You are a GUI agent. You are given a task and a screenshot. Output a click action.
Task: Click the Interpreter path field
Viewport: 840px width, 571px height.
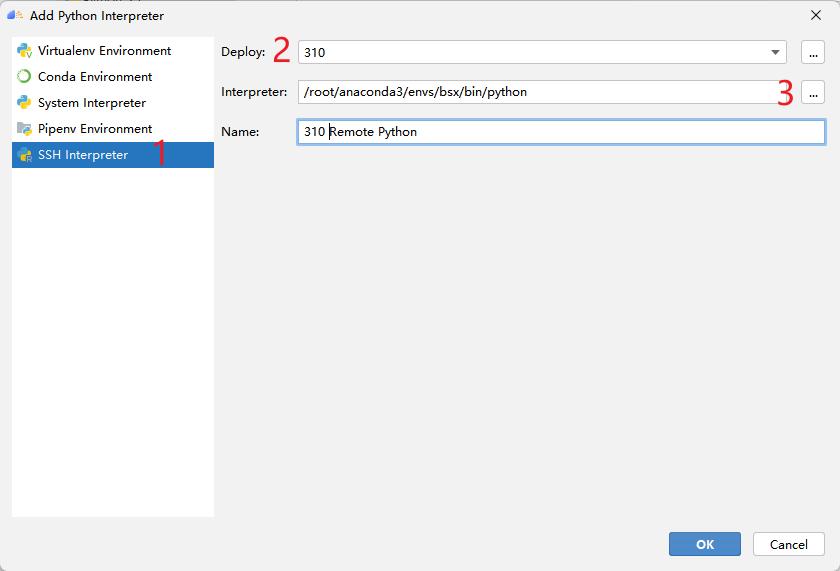pos(542,92)
